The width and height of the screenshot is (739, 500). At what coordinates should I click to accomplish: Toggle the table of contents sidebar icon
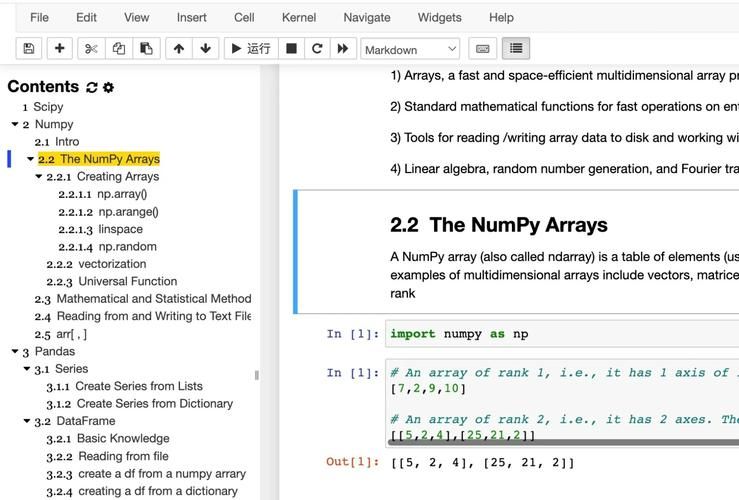point(516,49)
